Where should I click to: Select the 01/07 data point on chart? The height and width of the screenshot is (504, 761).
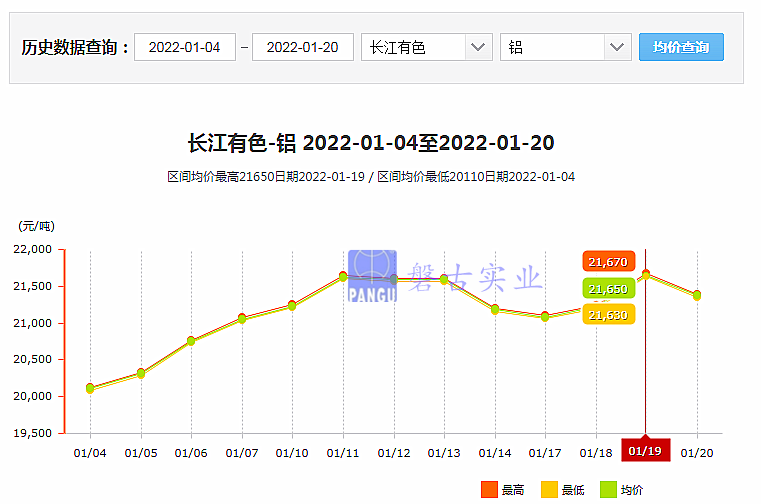pyautogui.click(x=242, y=319)
